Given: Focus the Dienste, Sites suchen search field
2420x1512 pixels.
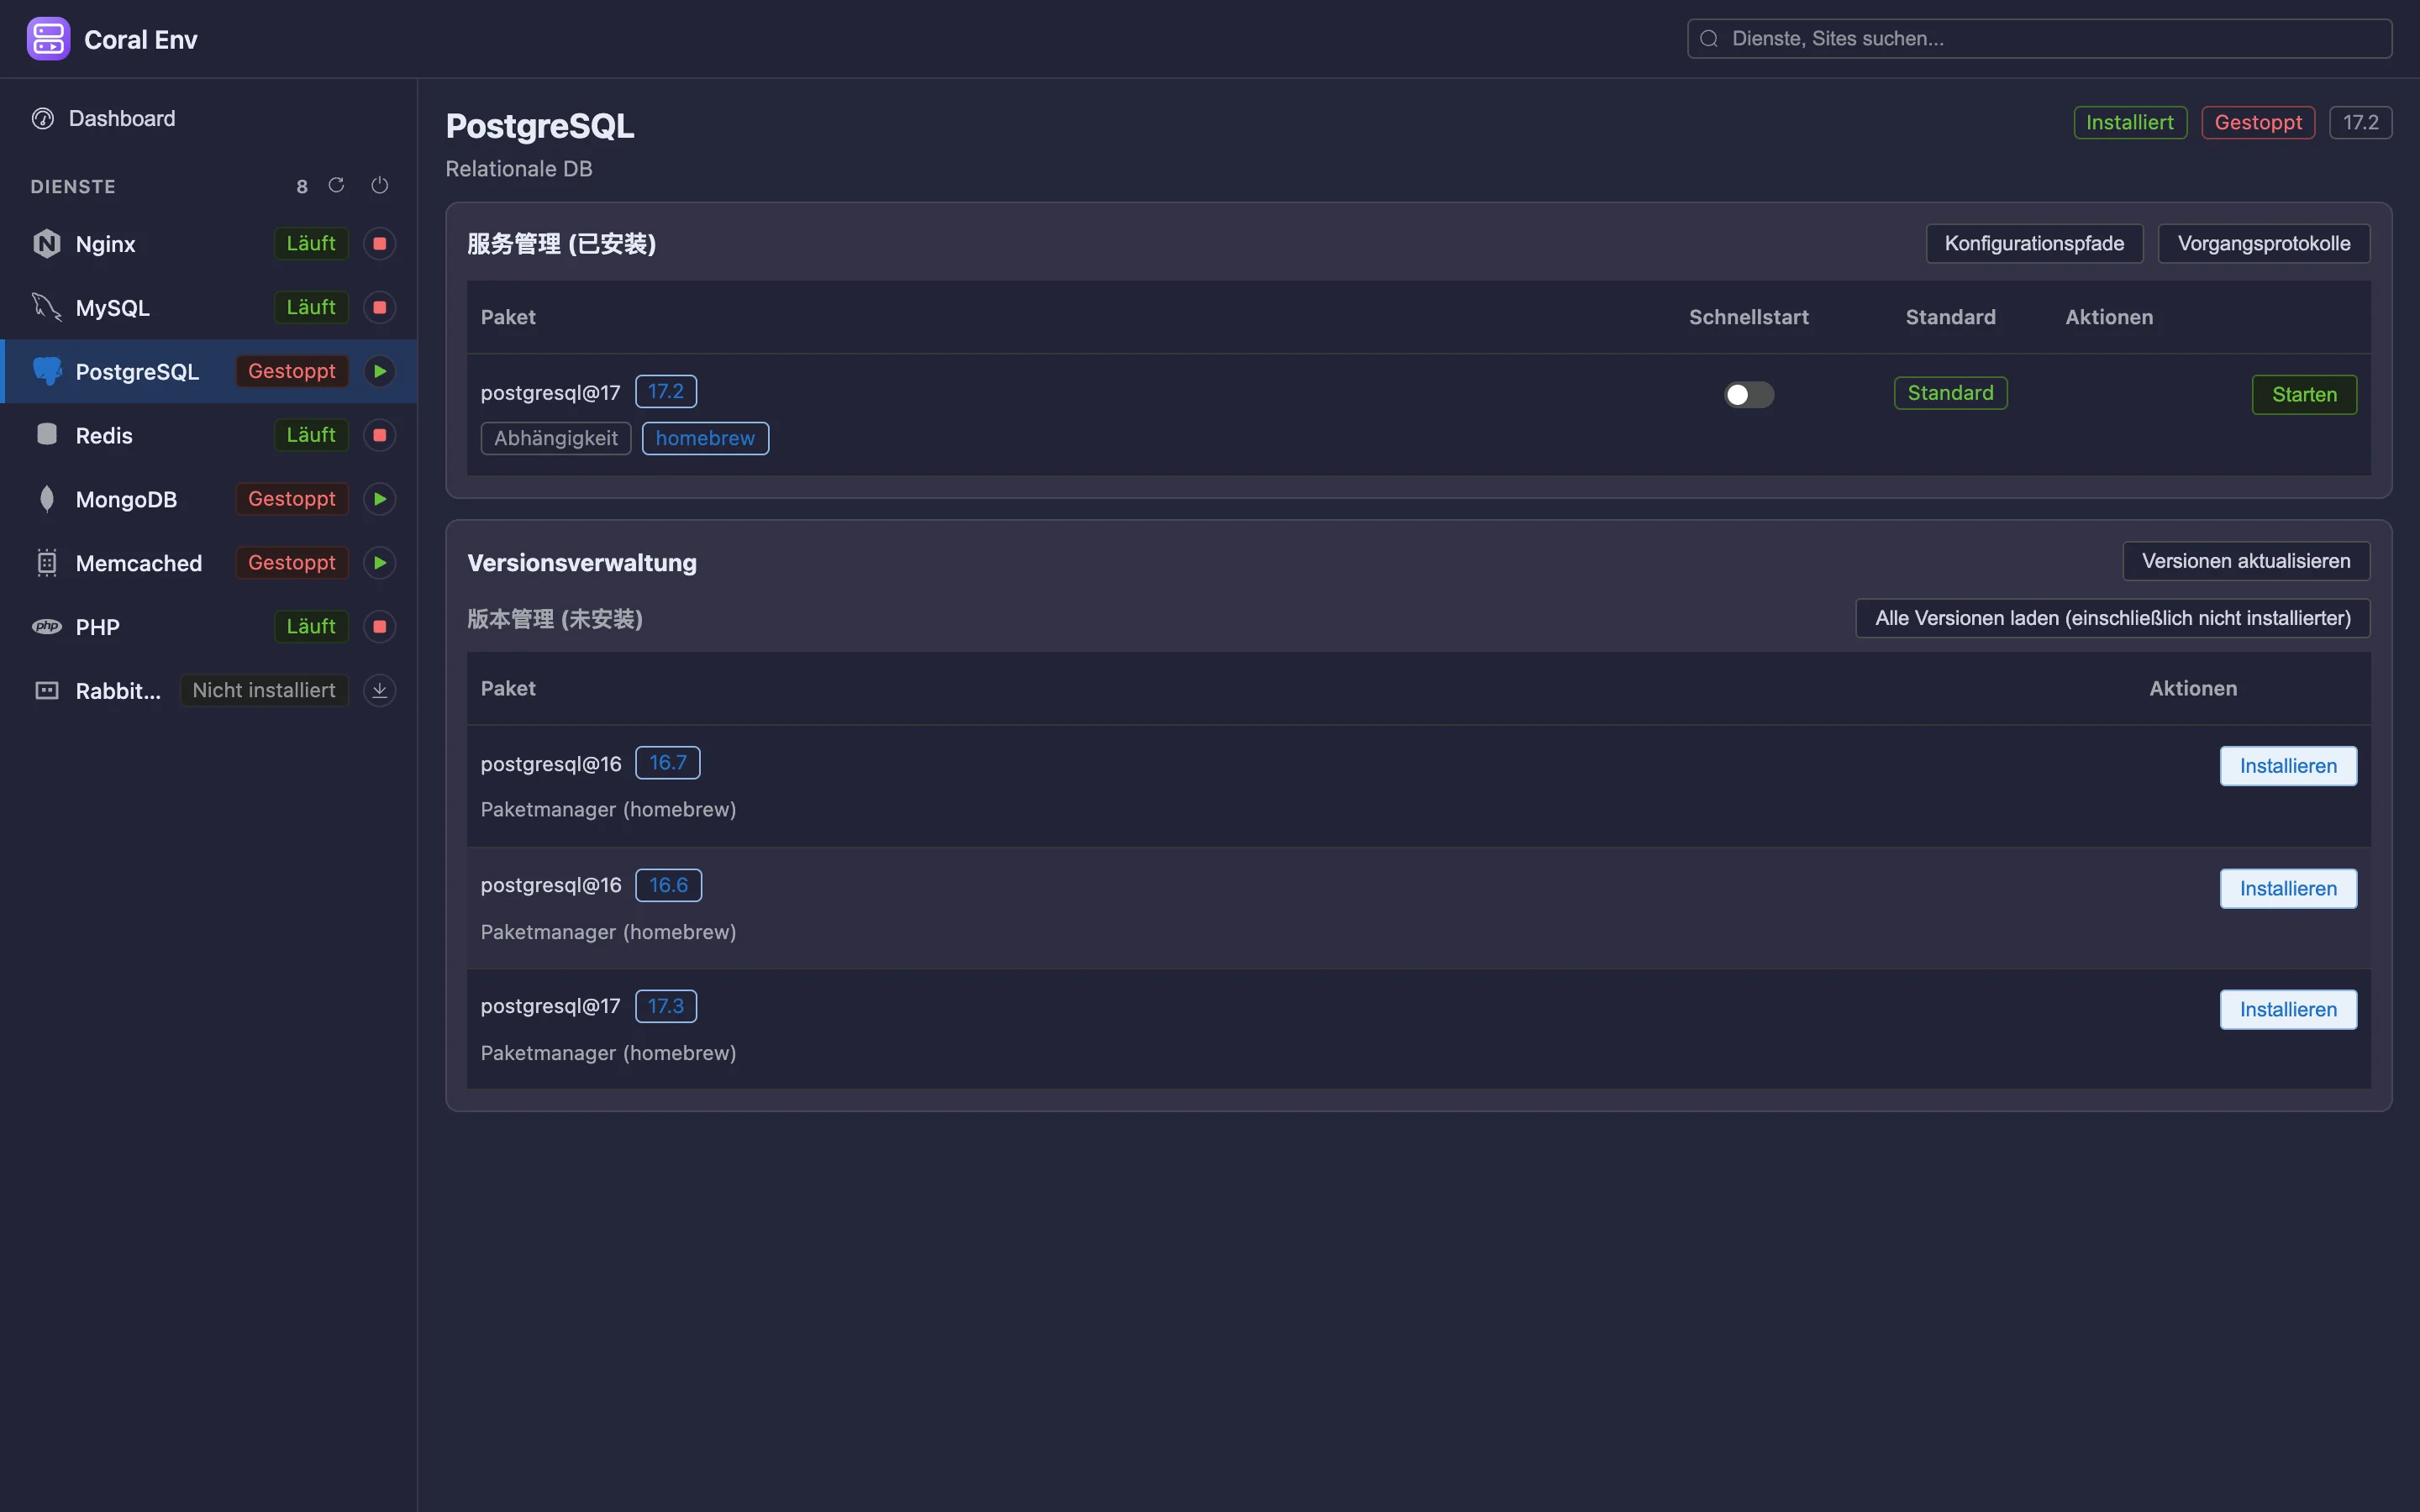Looking at the screenshot, I should (x=2039, y=39).
